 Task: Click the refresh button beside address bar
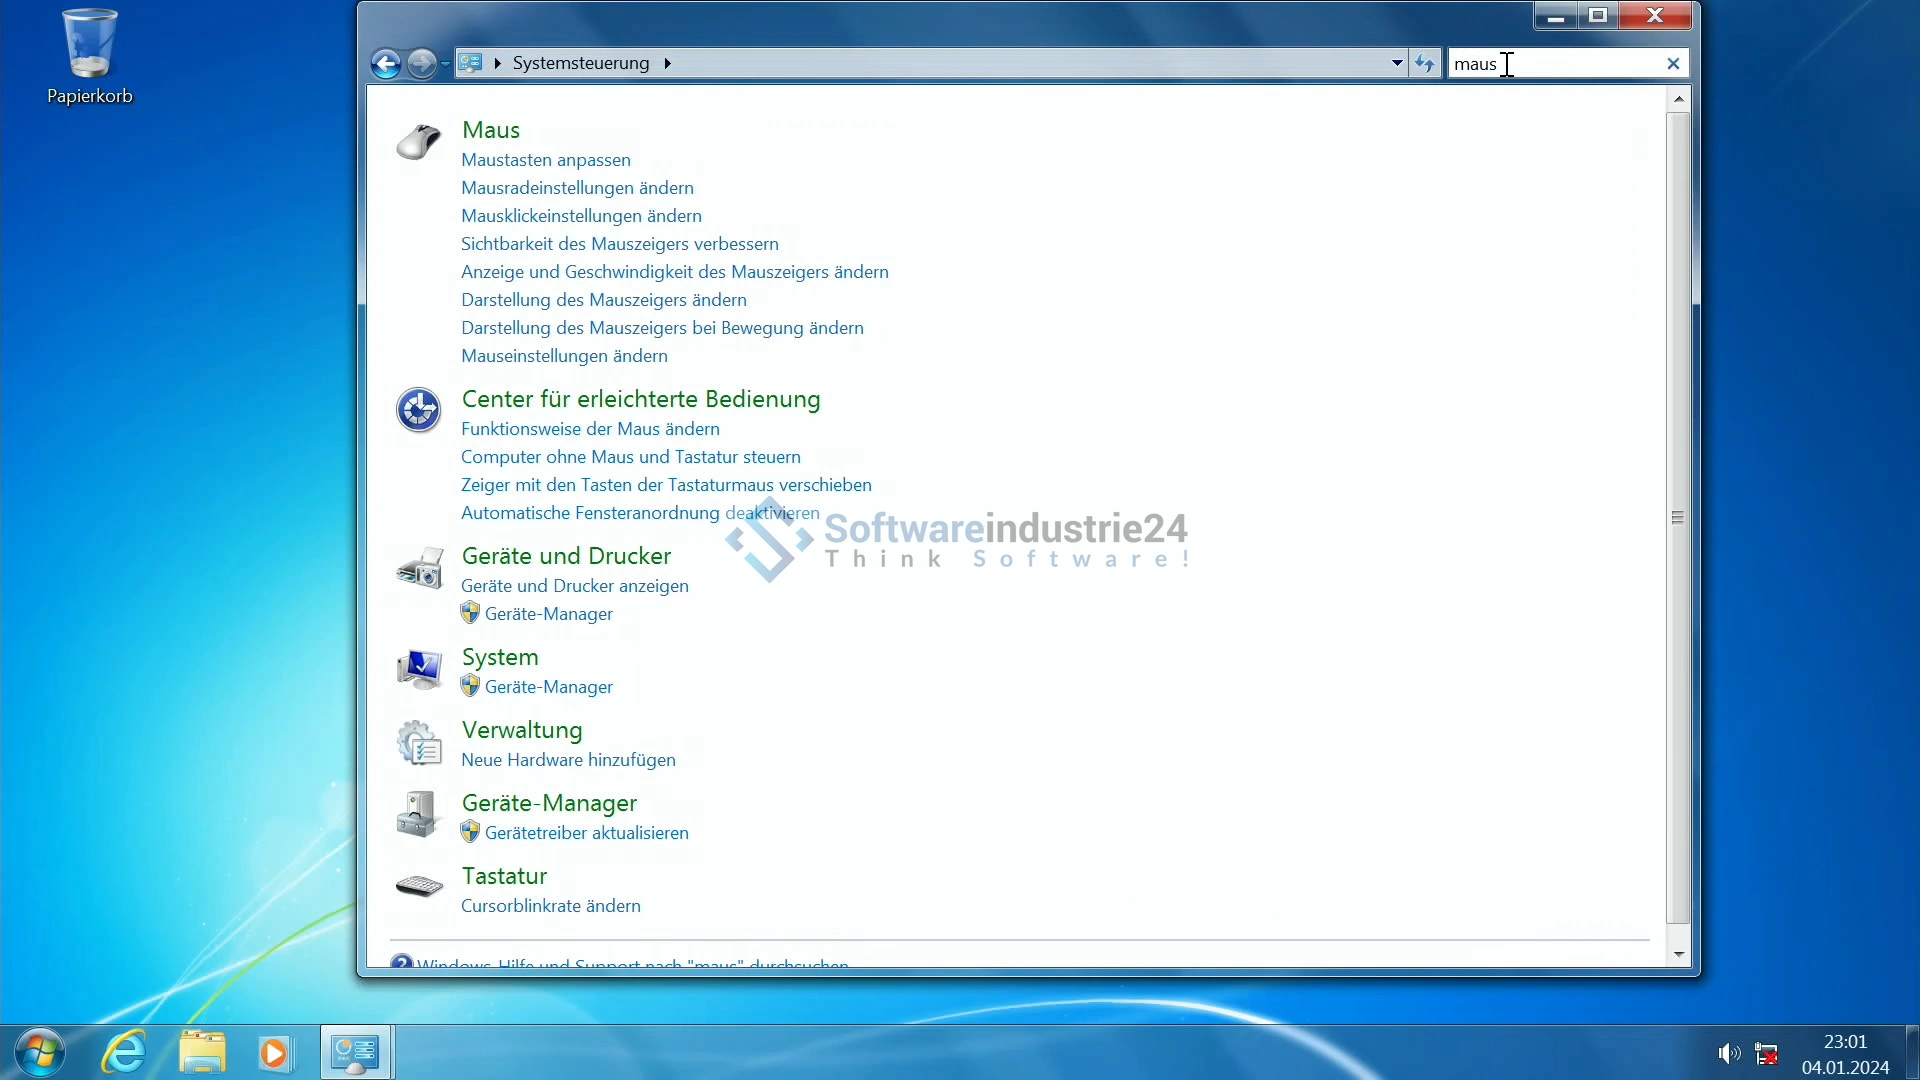[x=1425, y=63]
